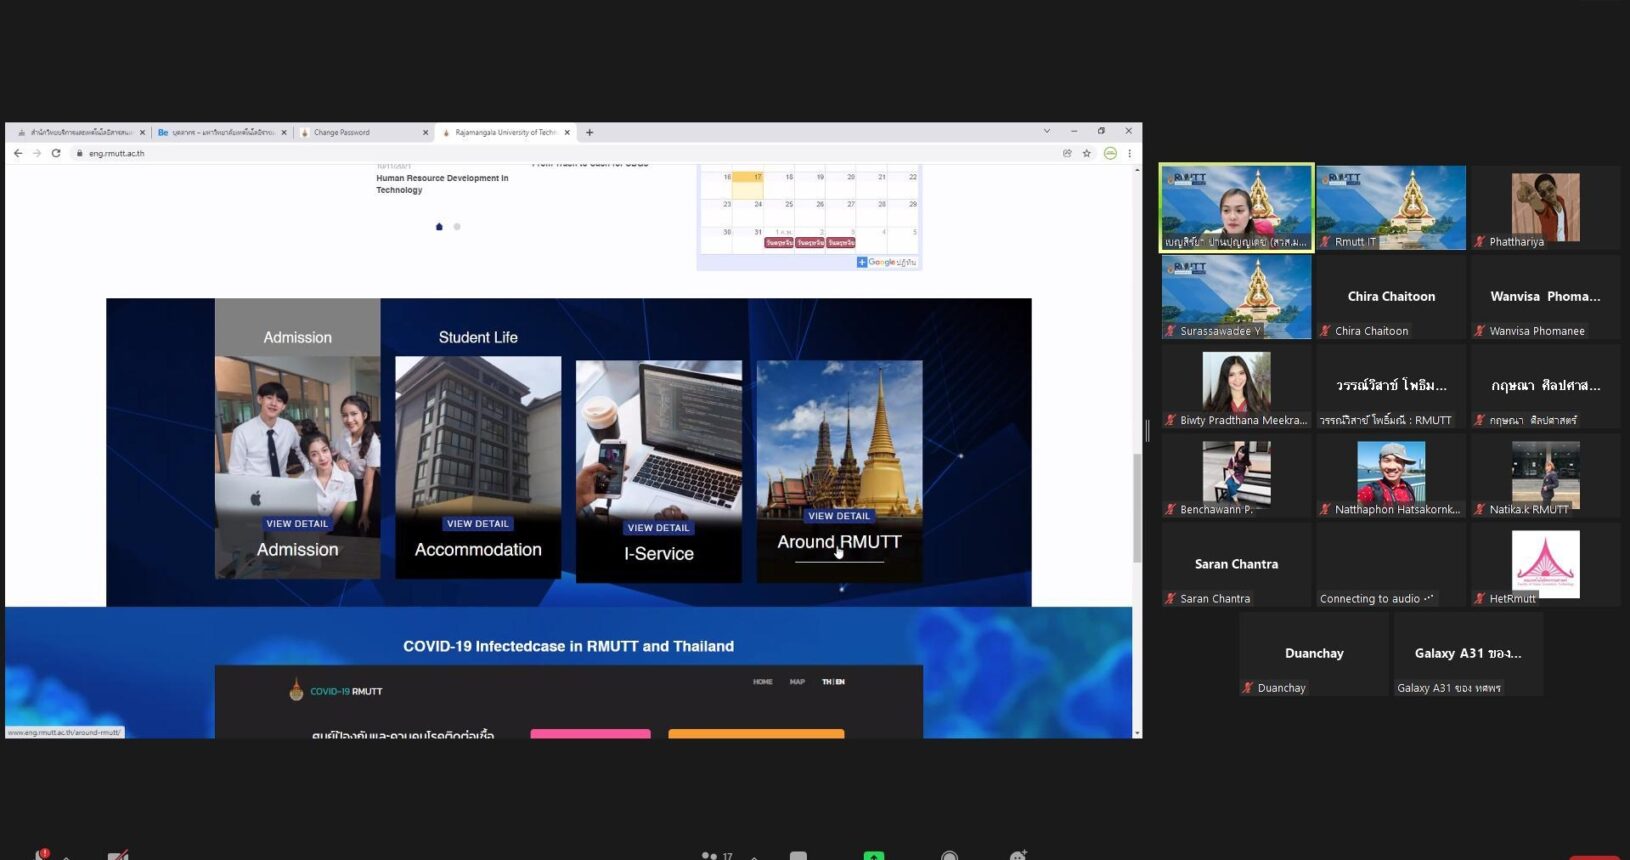The image size is (1630, 860).
Task: Open the Accommodation building photo card
Action: 478,467
